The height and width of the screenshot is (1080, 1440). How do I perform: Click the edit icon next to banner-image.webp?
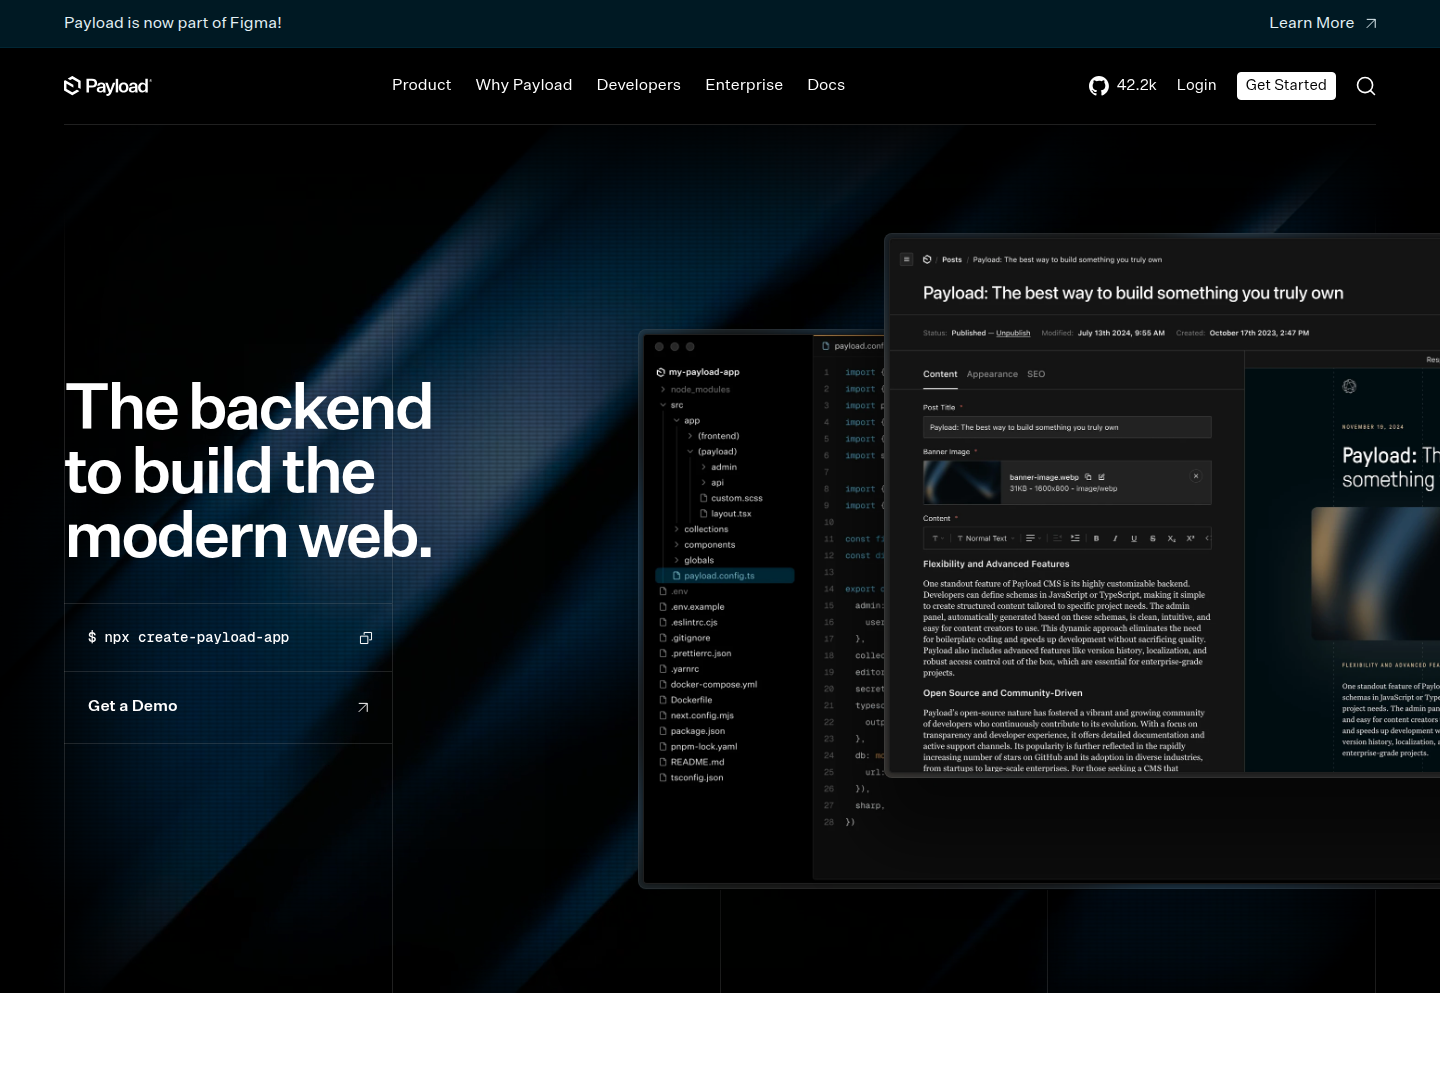click(x=1101, y=477)
